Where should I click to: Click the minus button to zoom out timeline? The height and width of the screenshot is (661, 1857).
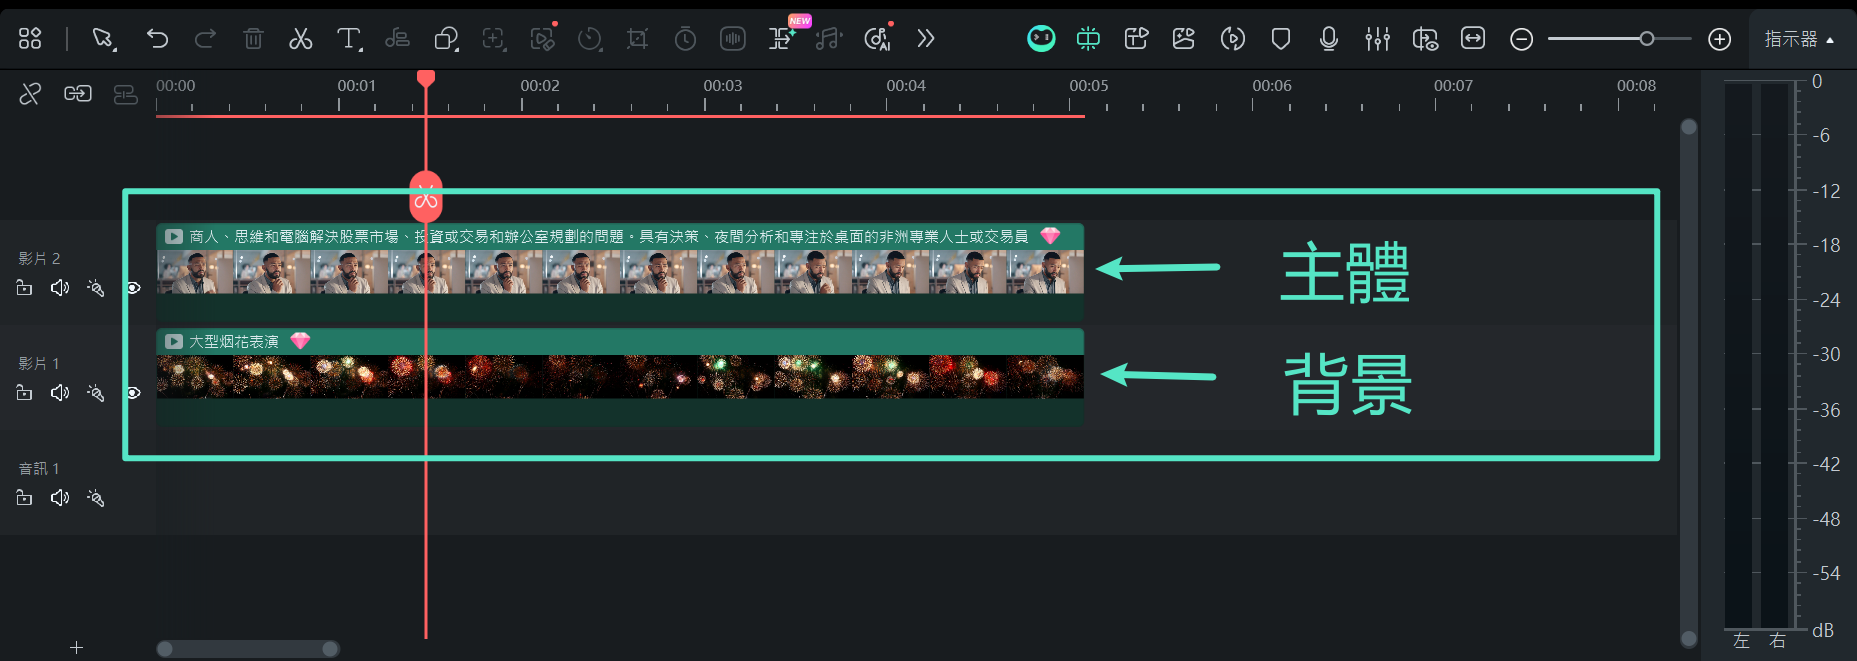[1521, 39]
